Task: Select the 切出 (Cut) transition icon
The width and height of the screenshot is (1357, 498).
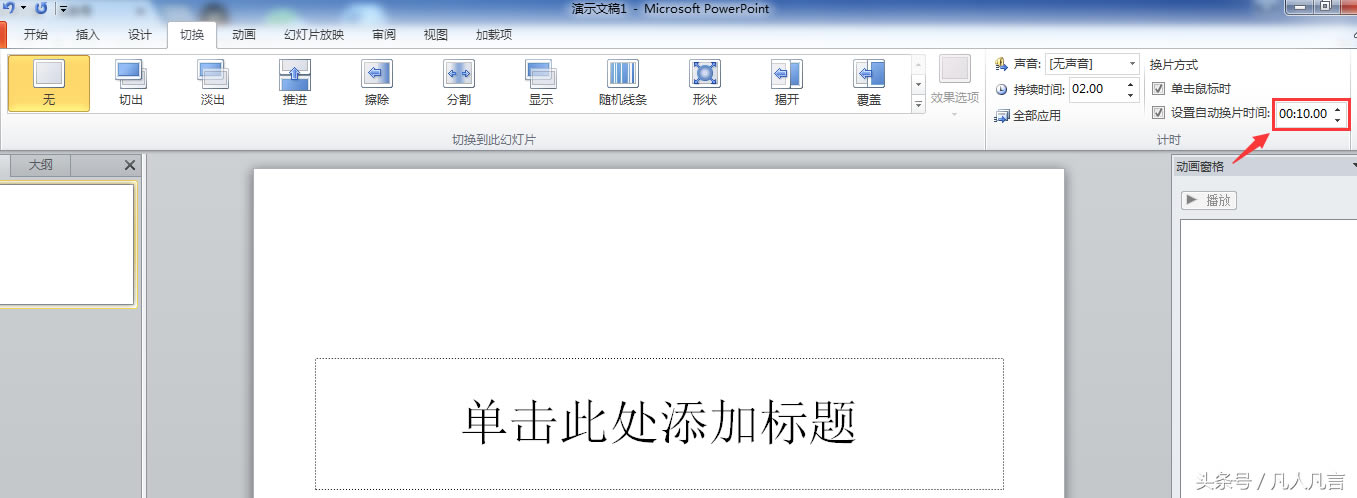Action: coord(131,75)
